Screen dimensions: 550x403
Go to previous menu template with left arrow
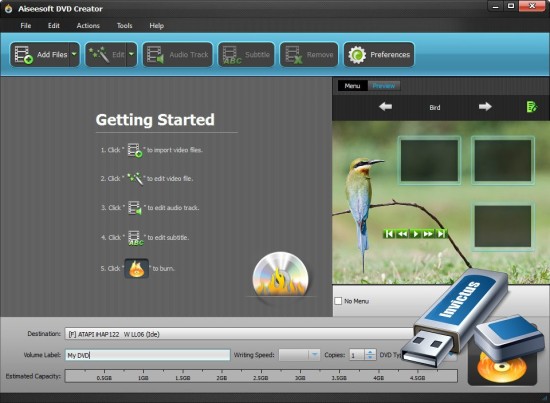point(385,106)
